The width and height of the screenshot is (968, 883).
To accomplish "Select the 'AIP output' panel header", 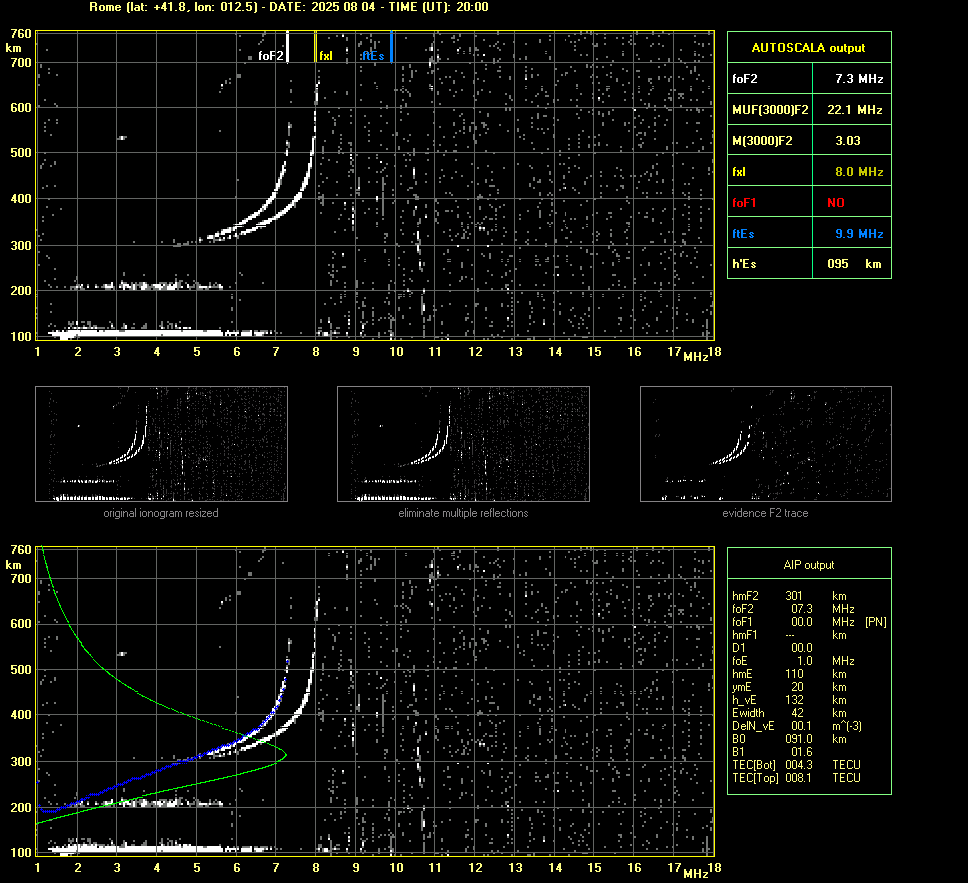I will [x=809, y=564].
